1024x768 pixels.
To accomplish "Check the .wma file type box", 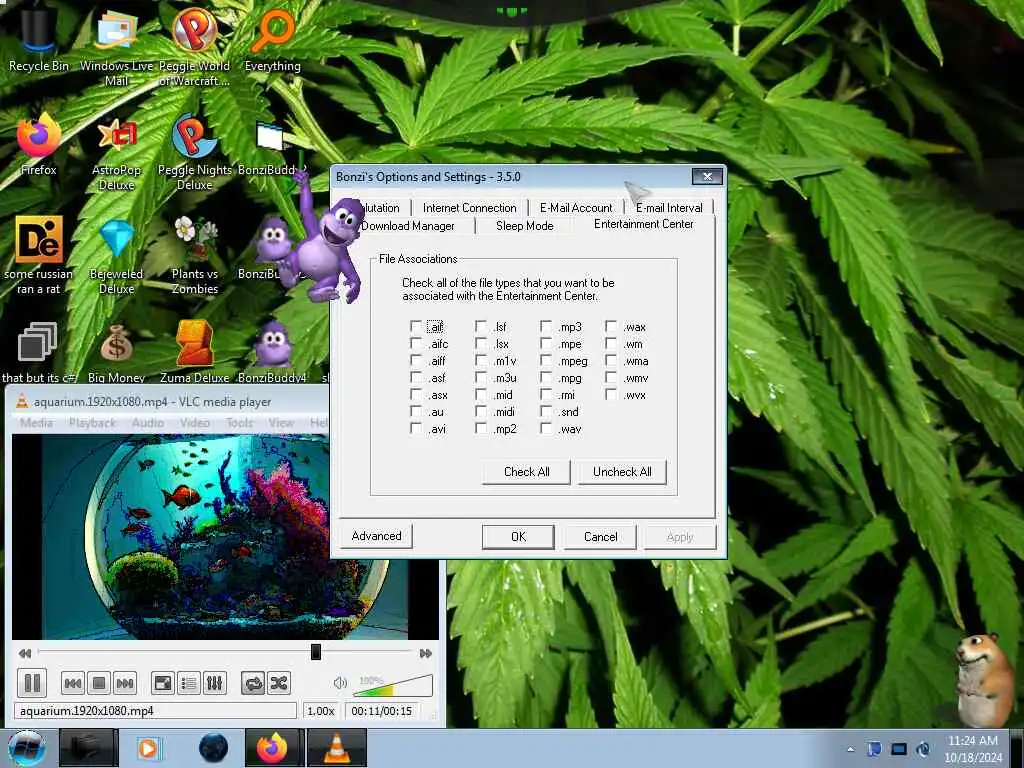I will [611, 360].
